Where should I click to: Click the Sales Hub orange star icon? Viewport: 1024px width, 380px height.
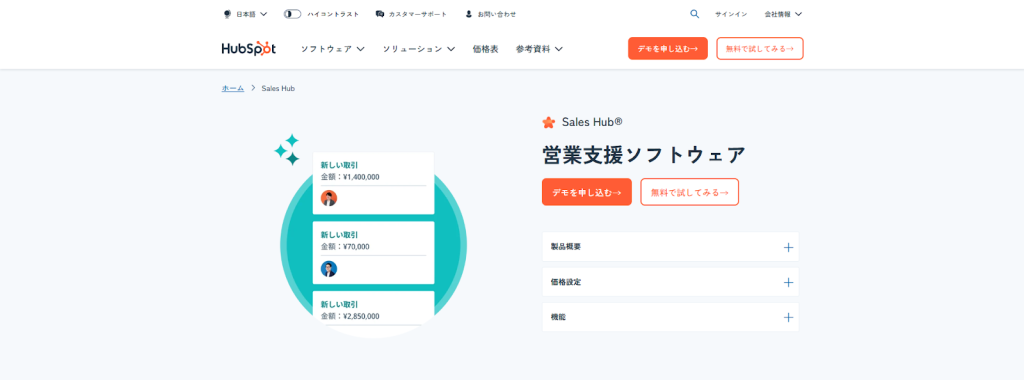[549, 122]
